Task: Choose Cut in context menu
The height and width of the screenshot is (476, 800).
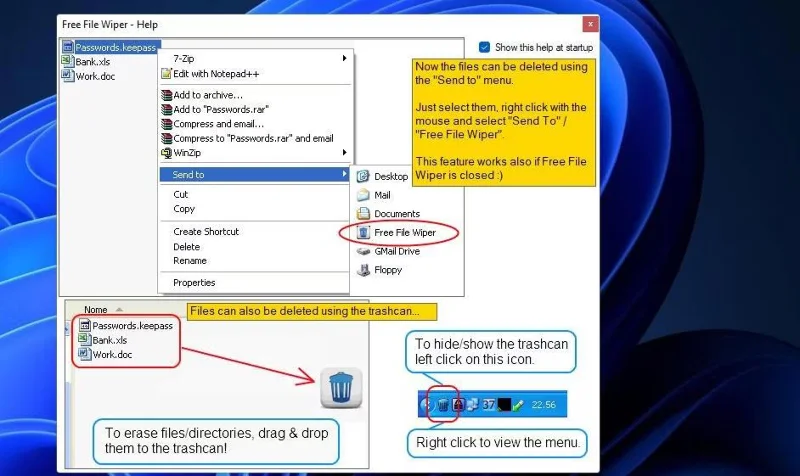Action: pyautogui.click(x=181, y=194)
